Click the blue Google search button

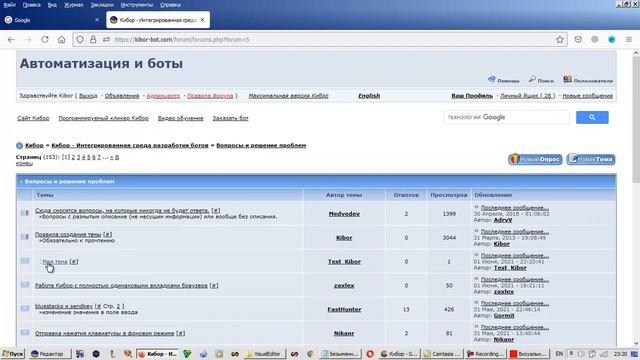point(592,118)
